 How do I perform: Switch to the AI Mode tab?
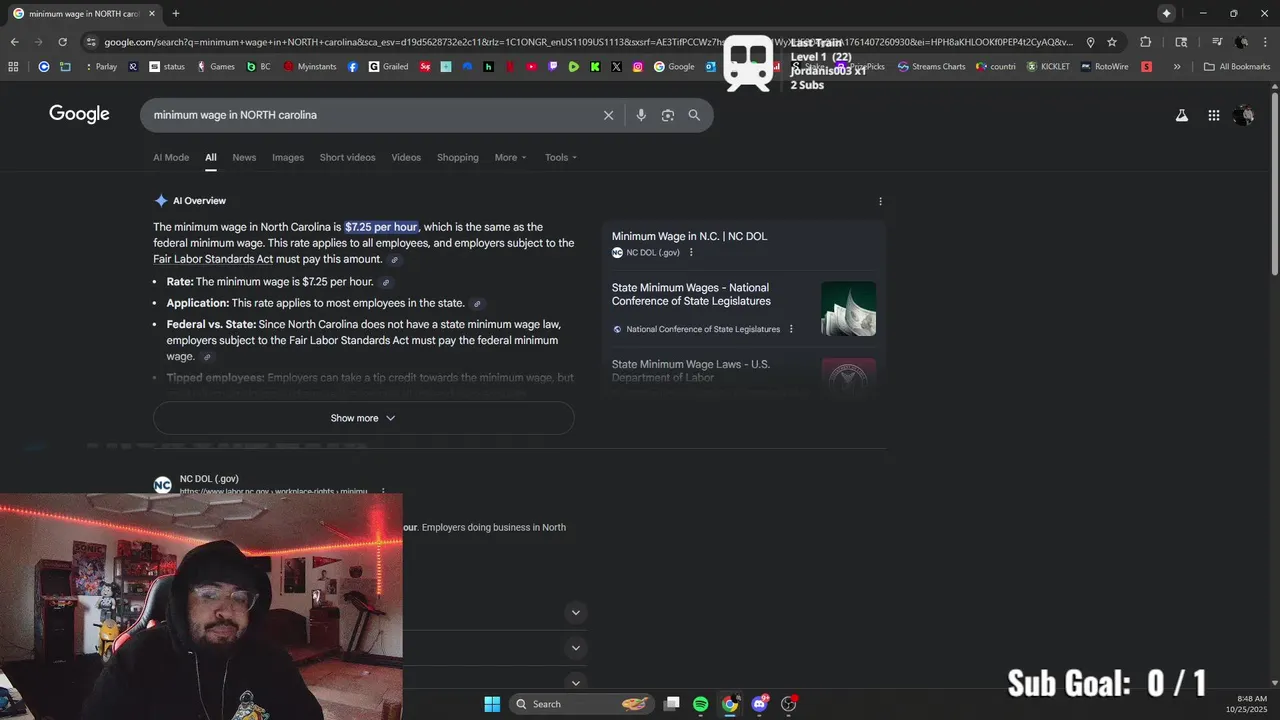tap(171, 157)
